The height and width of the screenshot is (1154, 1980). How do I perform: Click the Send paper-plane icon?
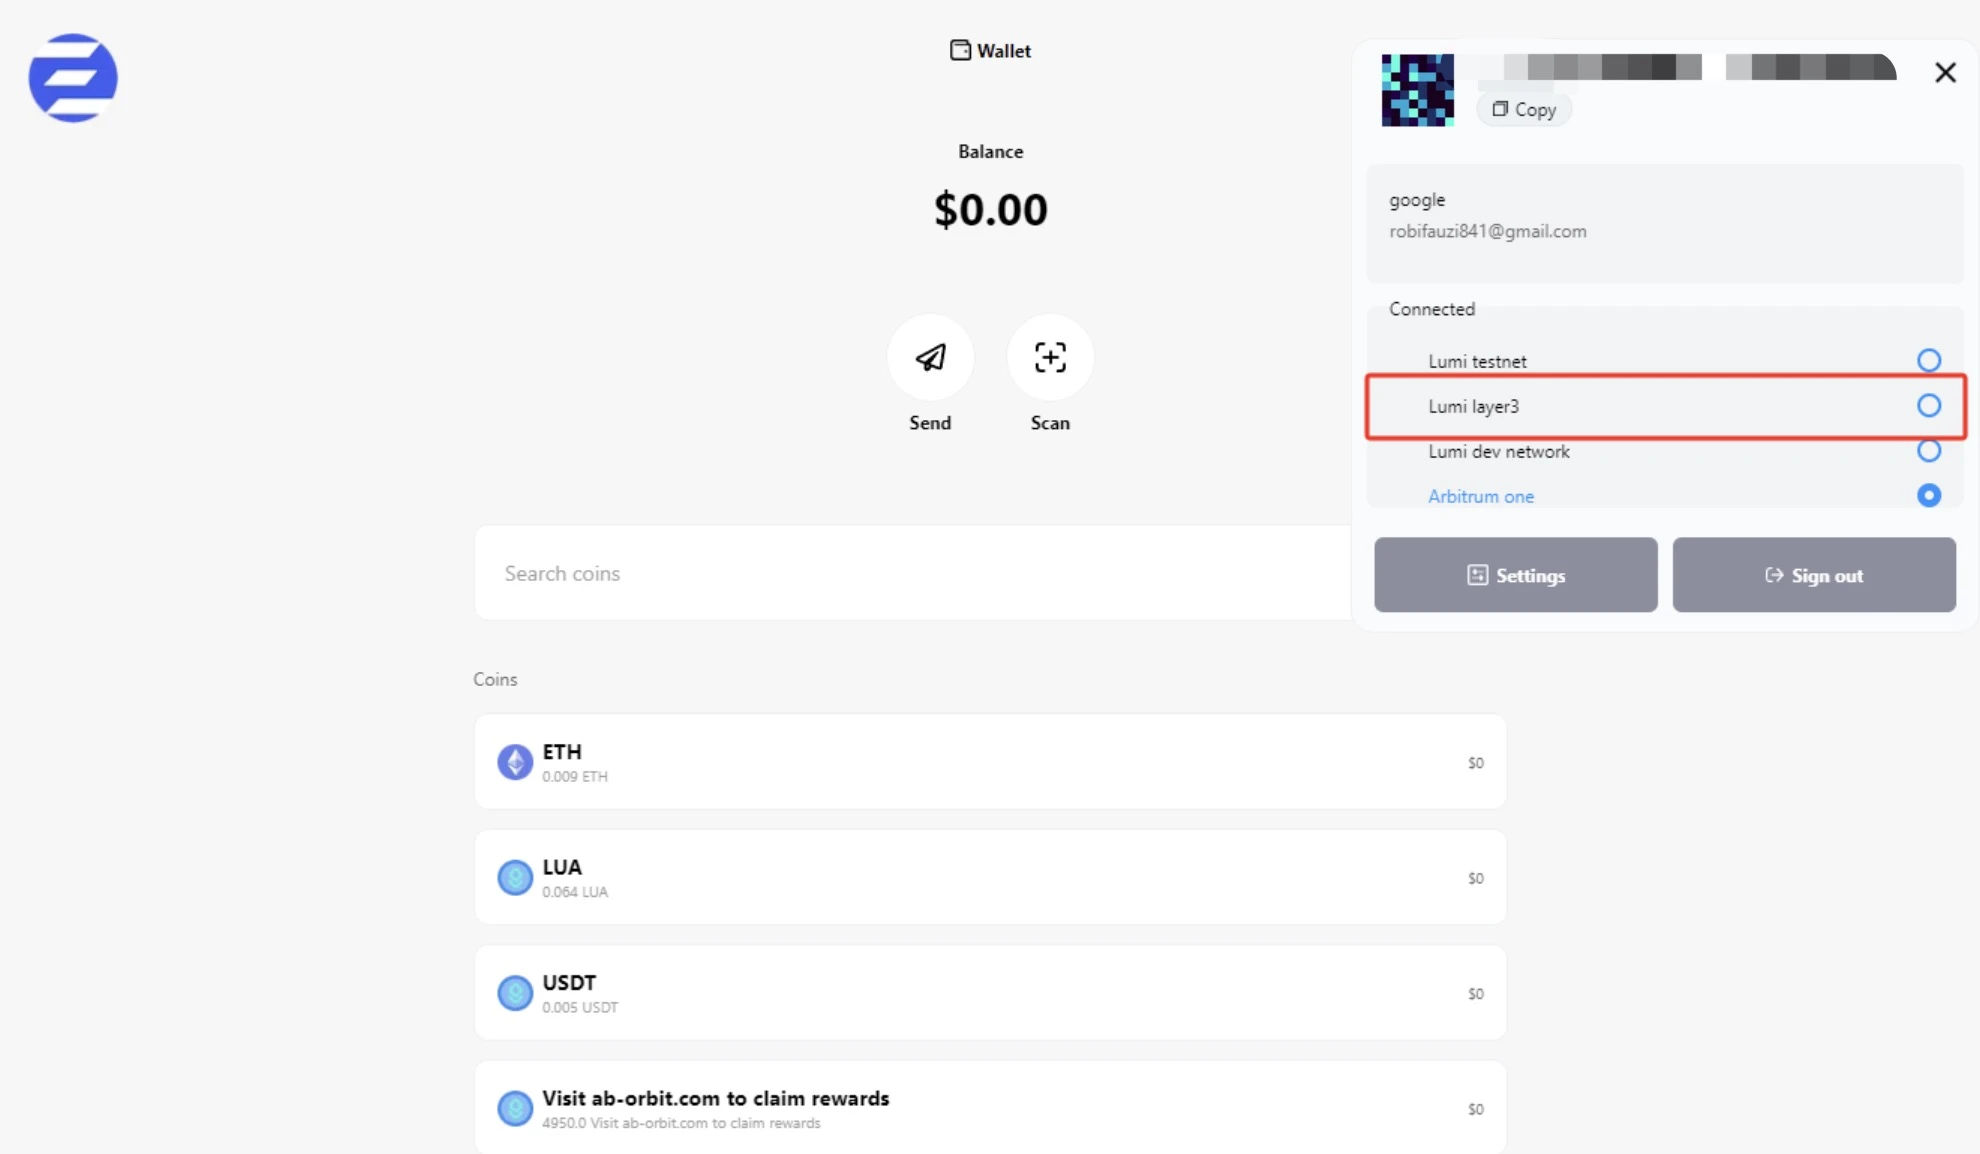pos(930,358)
